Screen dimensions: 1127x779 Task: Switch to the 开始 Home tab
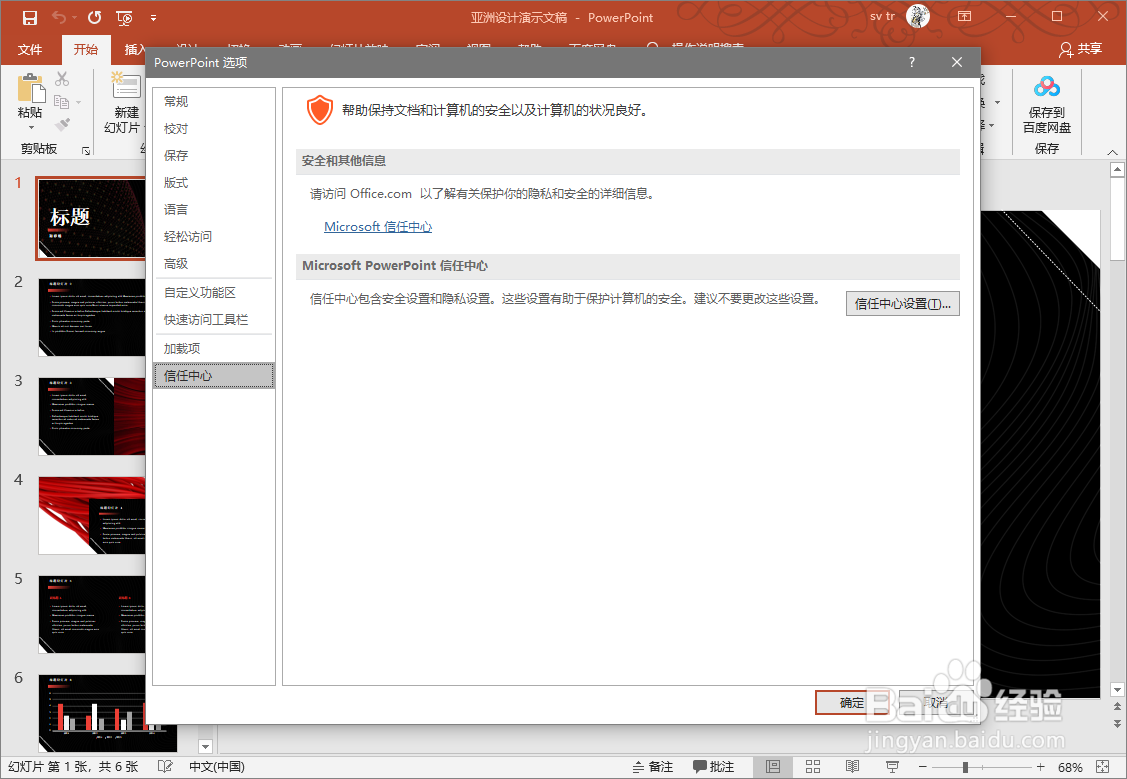pyautogui.click(x=86, y=50)
